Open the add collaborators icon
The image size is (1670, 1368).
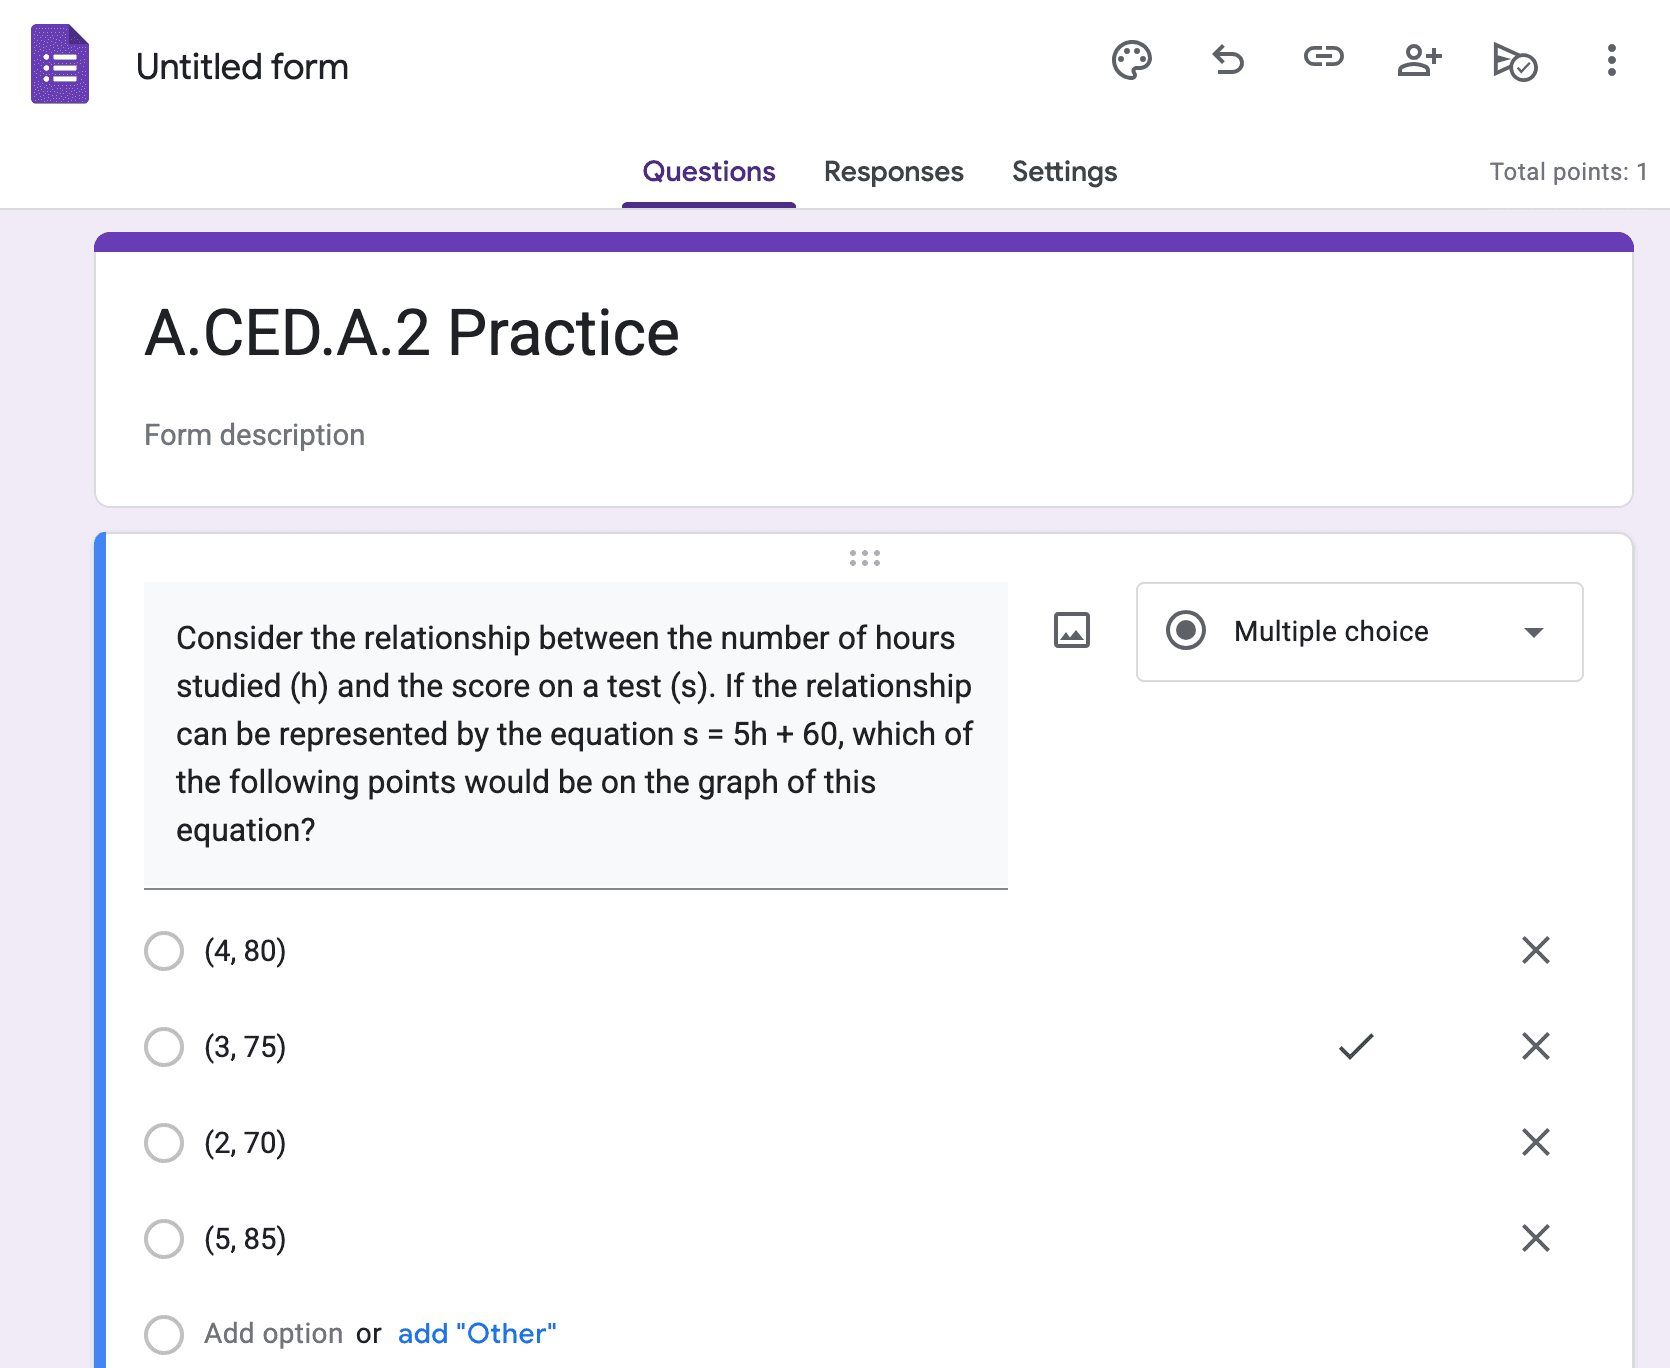pos(1419,60)
